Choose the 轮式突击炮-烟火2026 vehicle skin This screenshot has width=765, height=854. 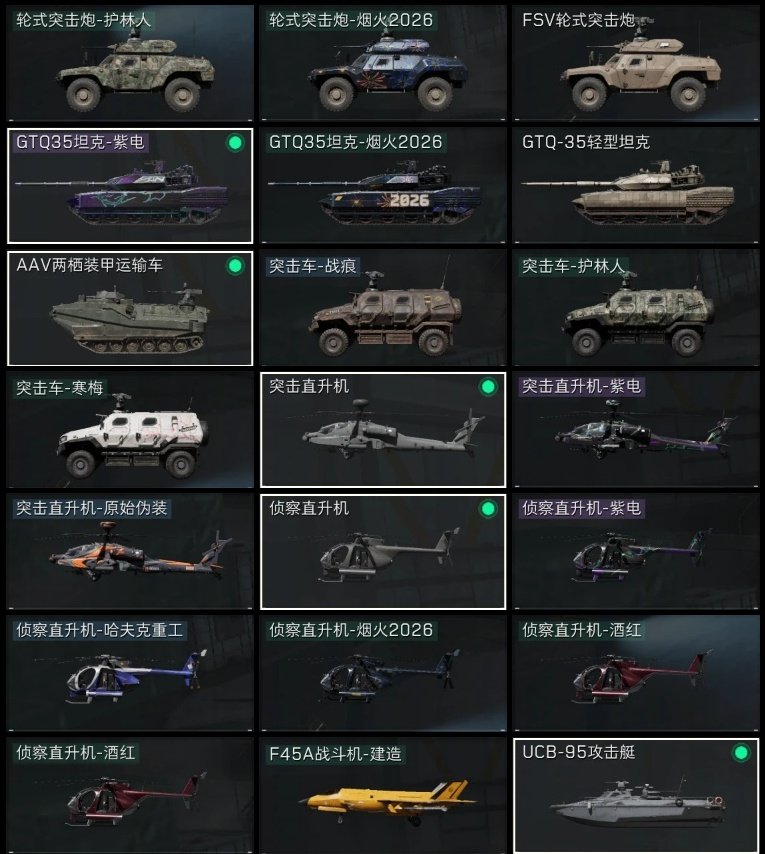tap(383, 63)
